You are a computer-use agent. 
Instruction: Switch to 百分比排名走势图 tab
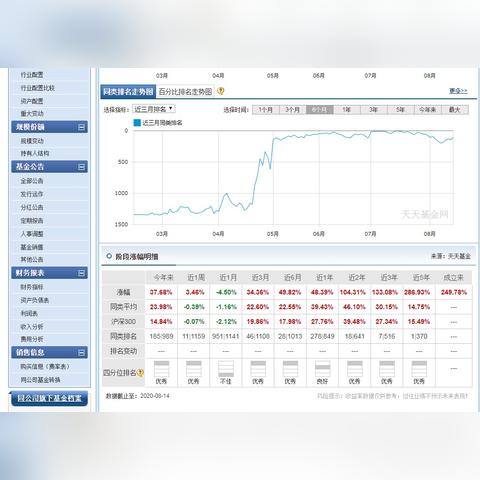pos(185,91)
